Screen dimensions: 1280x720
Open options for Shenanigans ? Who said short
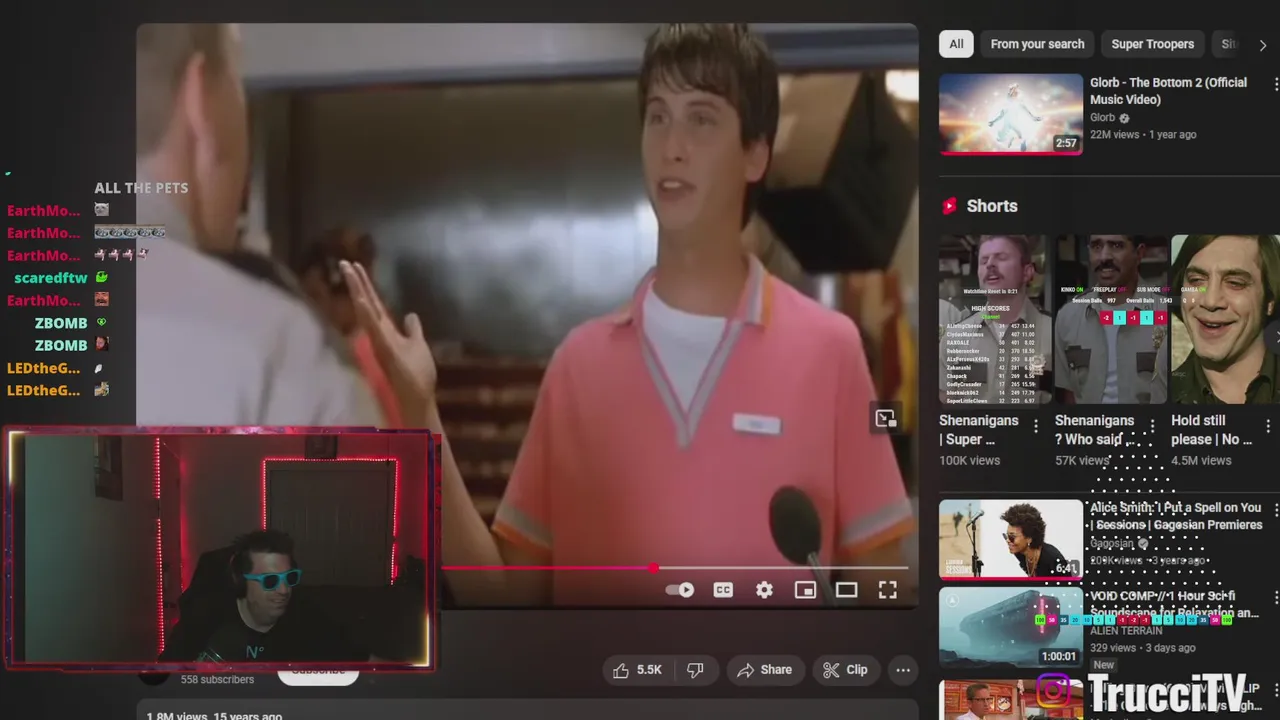tap(1151, 427)
